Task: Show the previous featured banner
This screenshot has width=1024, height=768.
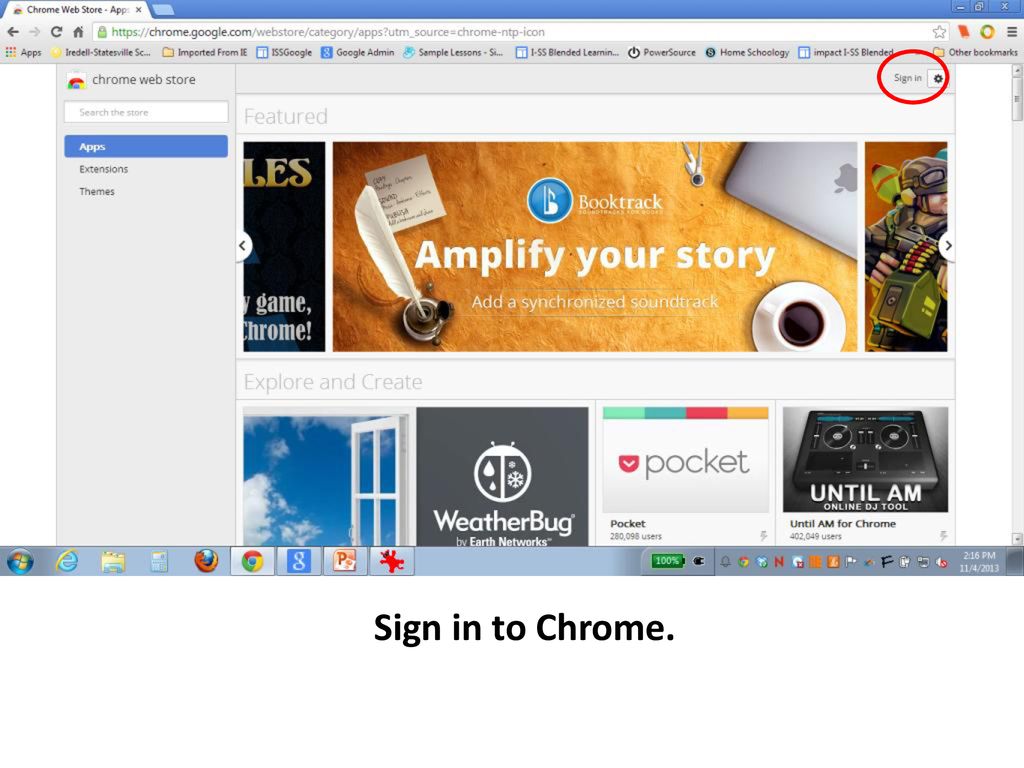Action: point(243,246)
